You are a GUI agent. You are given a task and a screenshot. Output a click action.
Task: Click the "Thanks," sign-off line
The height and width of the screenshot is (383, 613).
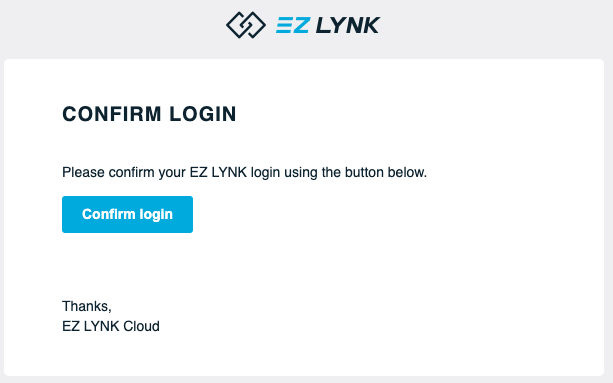tap(87, 306)
